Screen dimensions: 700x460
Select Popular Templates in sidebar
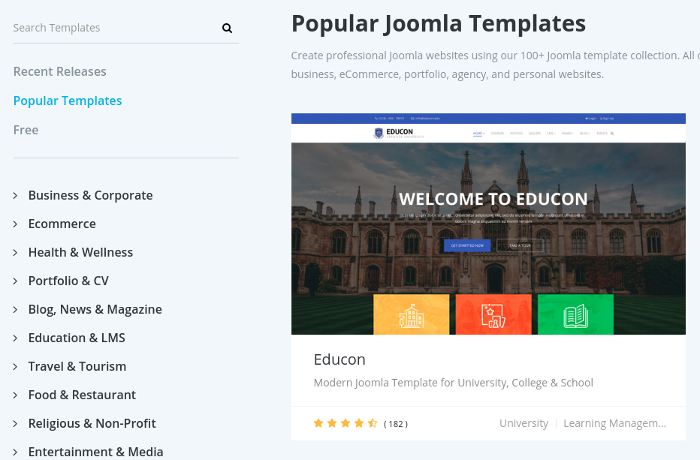[67, 101]
